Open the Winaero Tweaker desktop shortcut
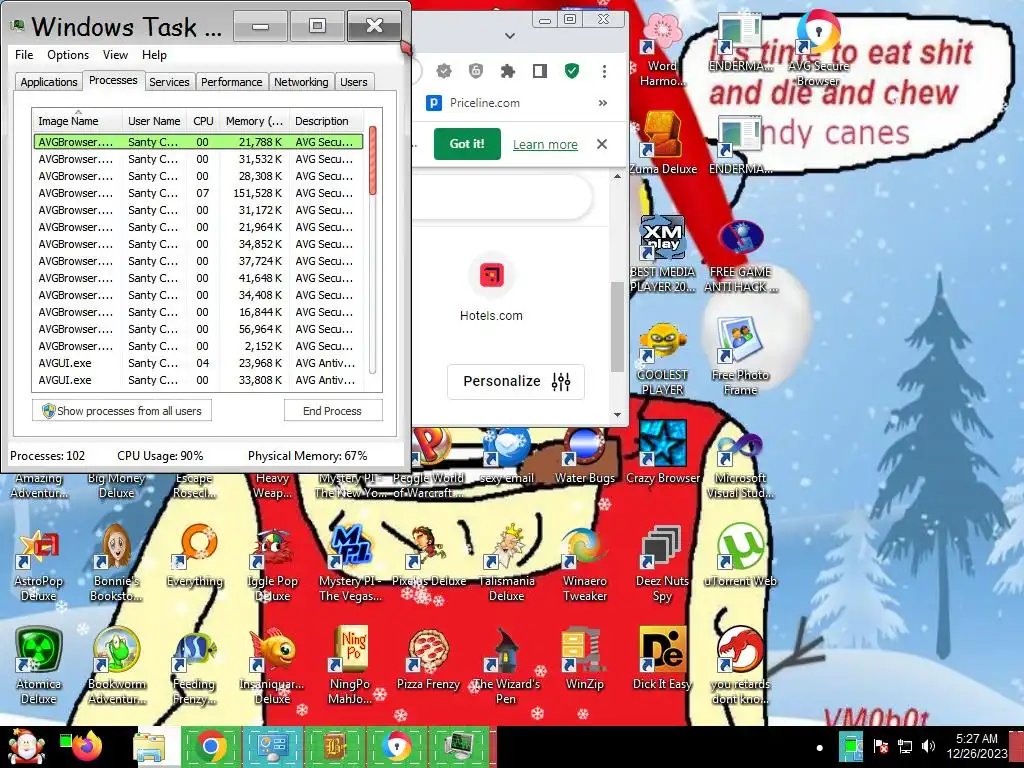 click(584, 566)
